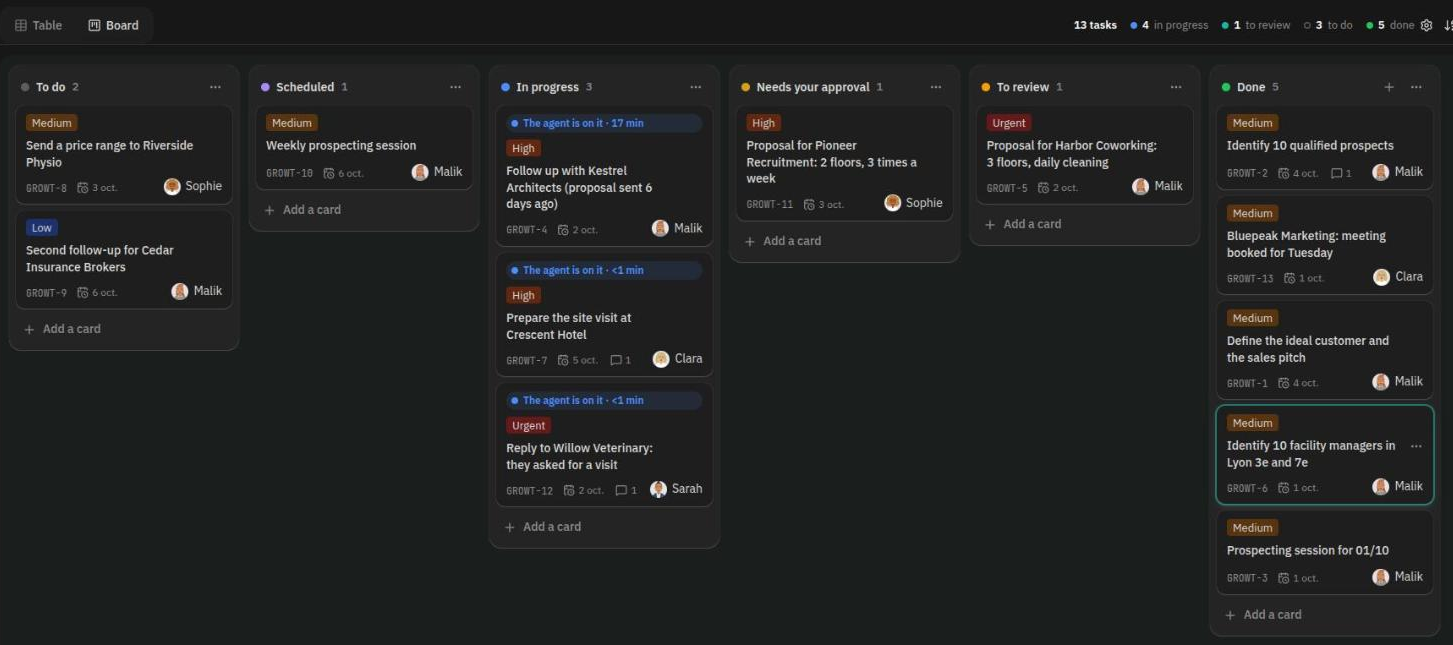This screenshot has height=645, width=1453.
Task: Click GROWT-6 task ID label
Action: pyautogui.click(x=1247, y=488)
